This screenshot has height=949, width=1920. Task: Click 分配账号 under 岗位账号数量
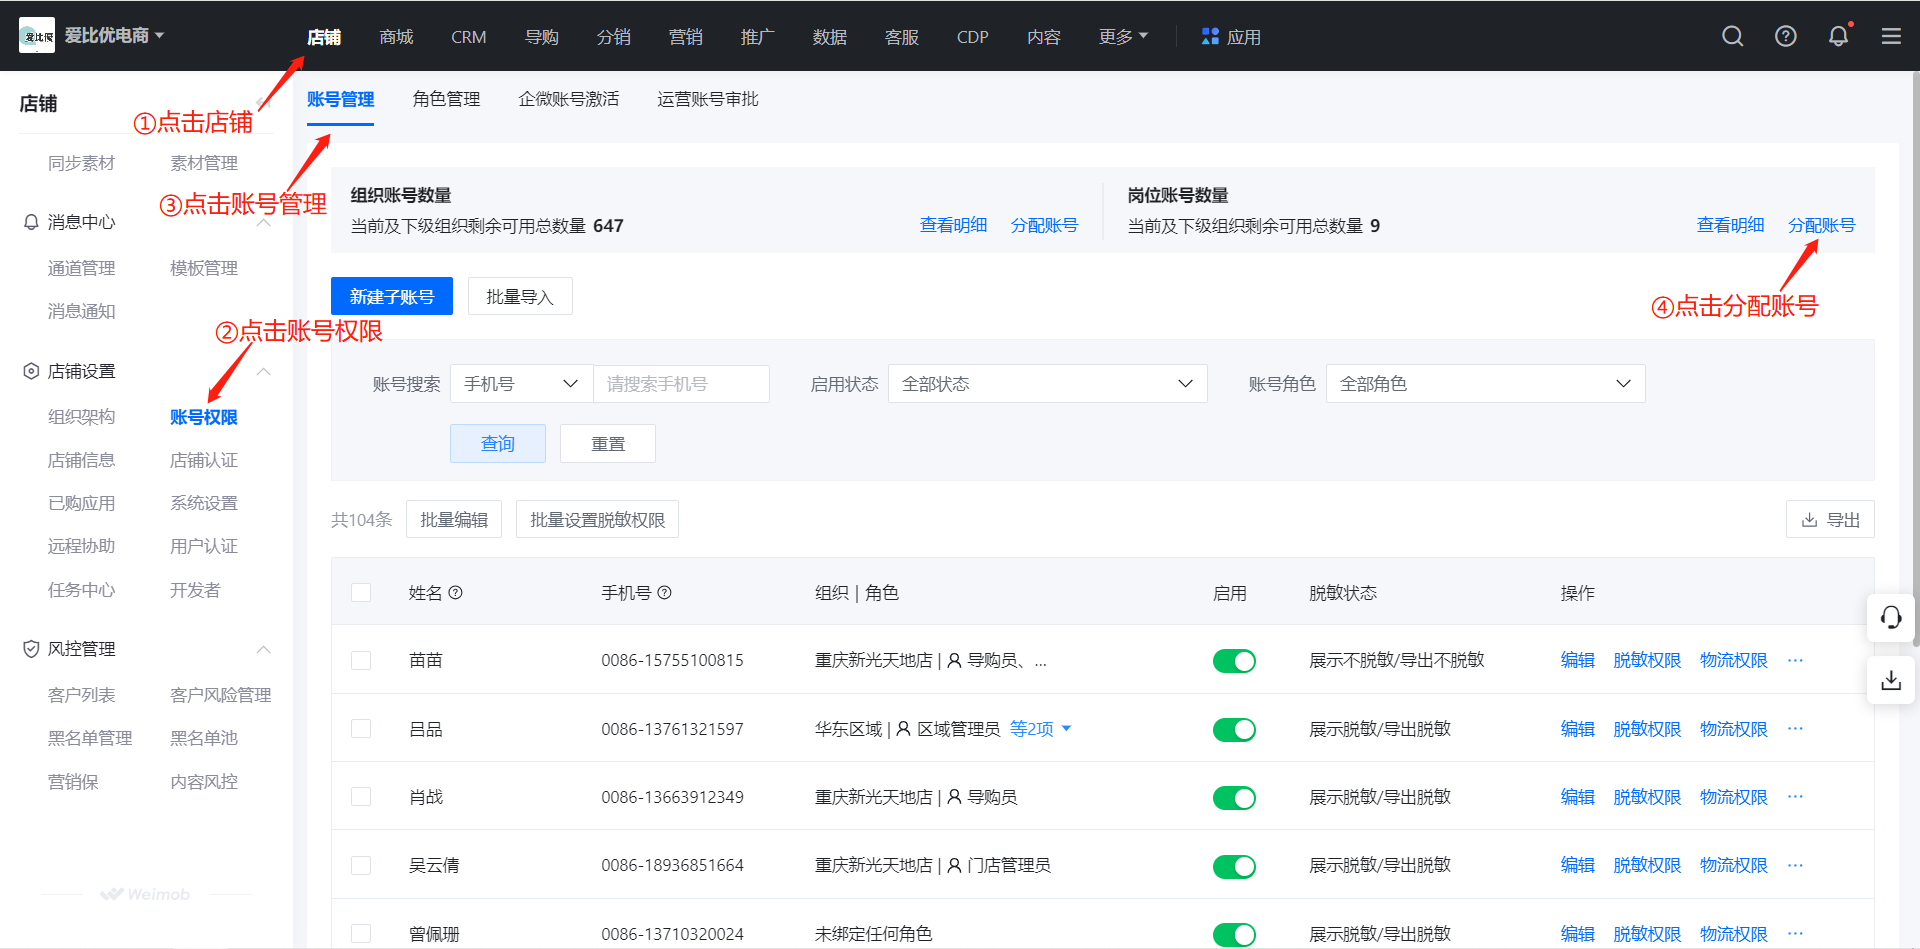(1821, 225)
